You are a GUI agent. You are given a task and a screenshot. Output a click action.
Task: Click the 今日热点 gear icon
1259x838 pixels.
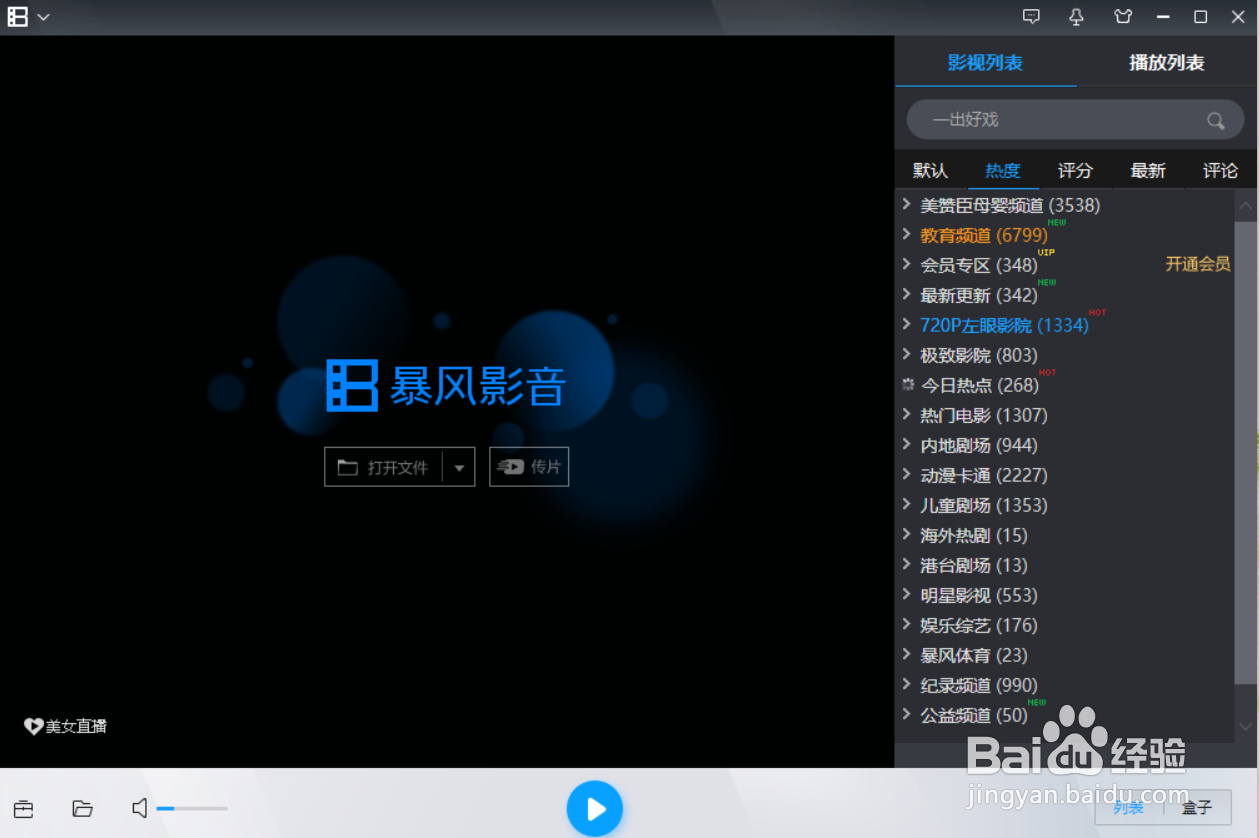point(908,385)
